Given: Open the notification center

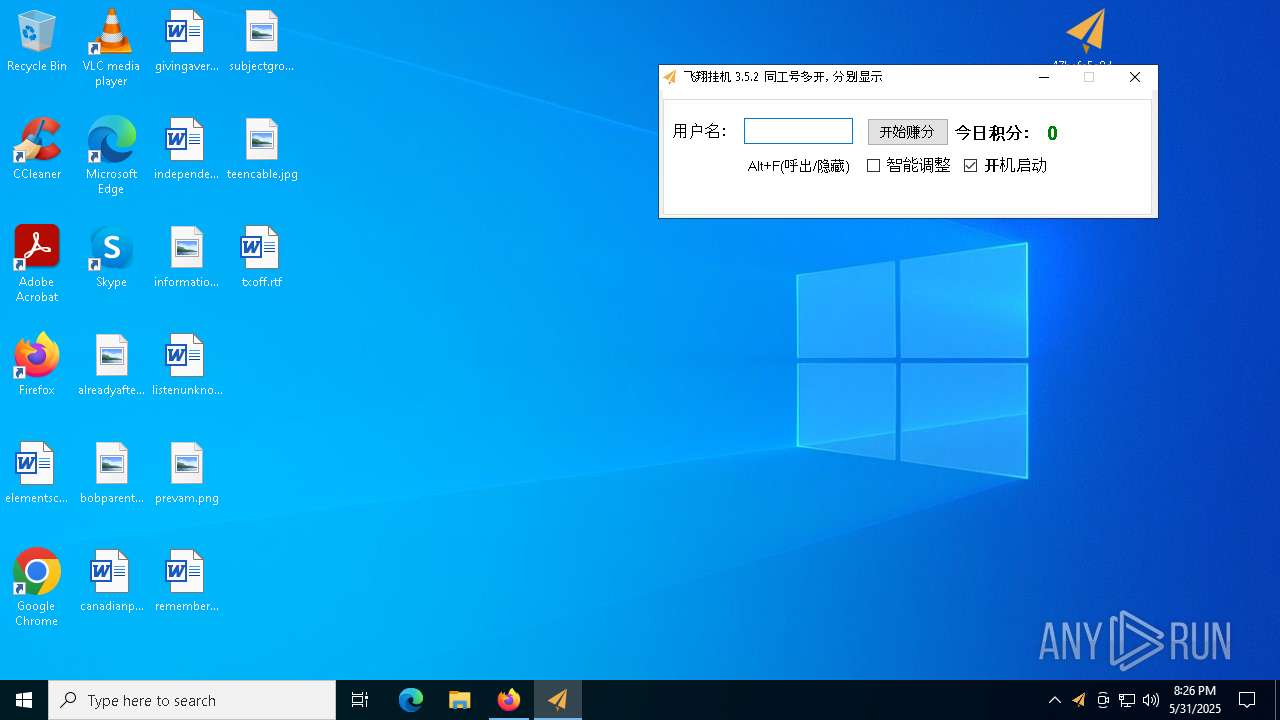Looking at the screenshot, I should [x=1247, y=700].
